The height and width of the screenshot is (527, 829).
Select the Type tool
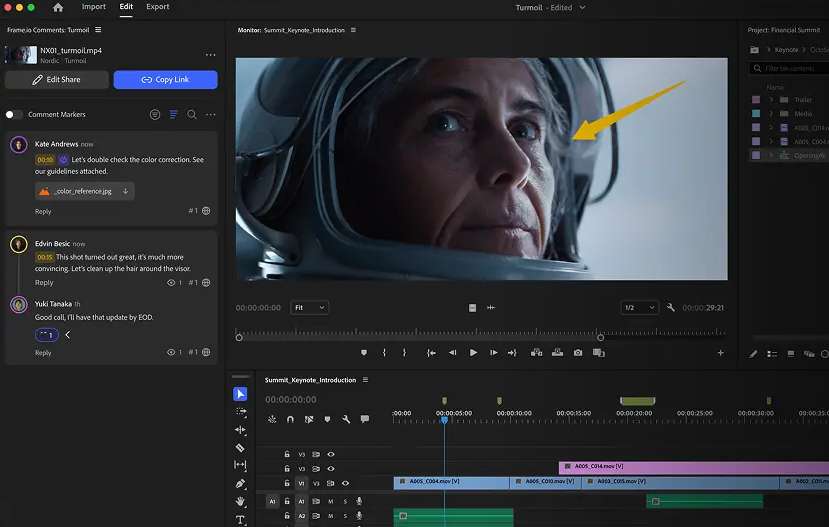[x=240, y=520]
